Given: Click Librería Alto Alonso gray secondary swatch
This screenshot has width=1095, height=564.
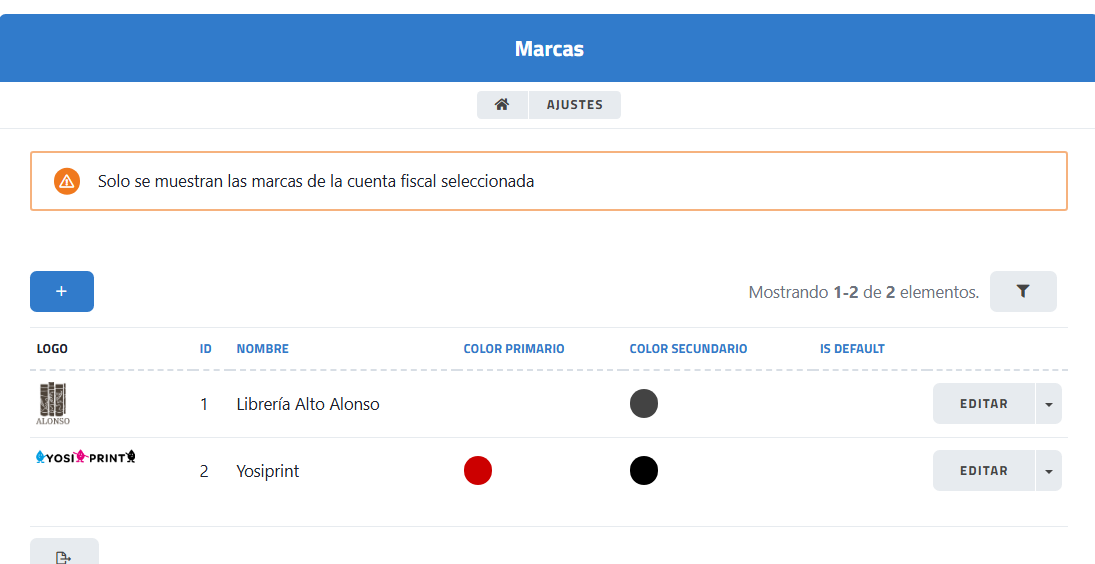Looking at the screenshot, I should 644,404.
